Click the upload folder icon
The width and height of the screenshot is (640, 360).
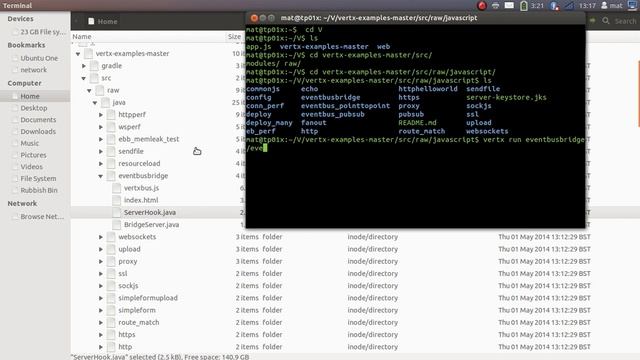111,249
